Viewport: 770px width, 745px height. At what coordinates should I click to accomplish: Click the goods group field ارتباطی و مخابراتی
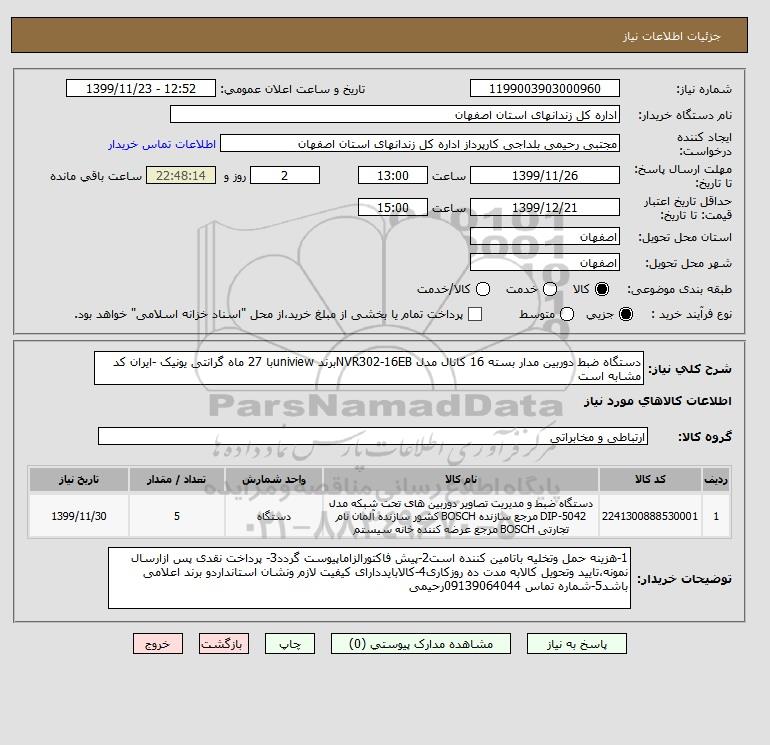pyautogui.click(x=373, y=436)
